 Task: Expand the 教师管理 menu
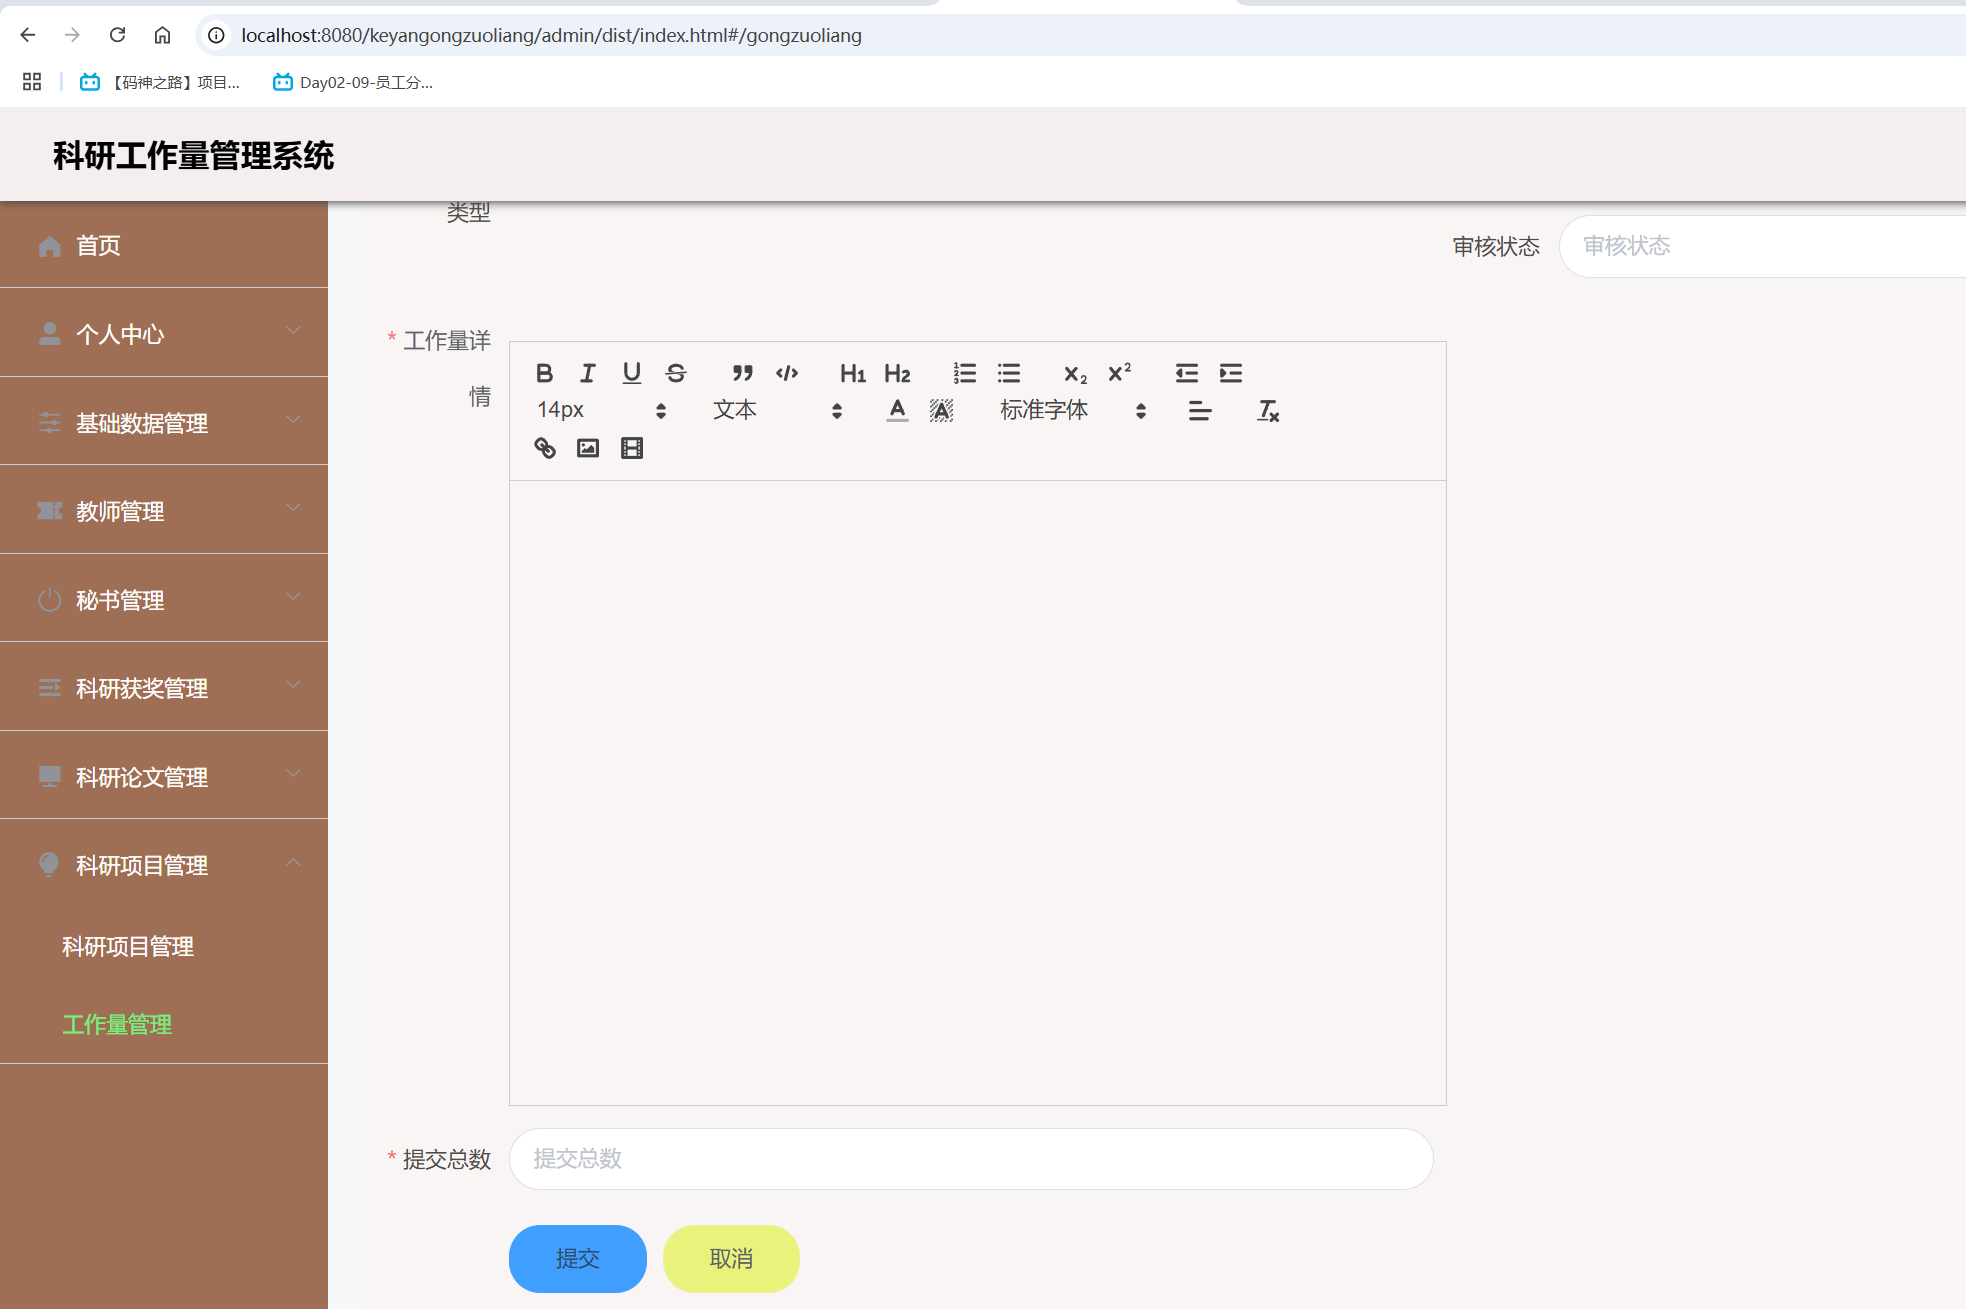164,510
